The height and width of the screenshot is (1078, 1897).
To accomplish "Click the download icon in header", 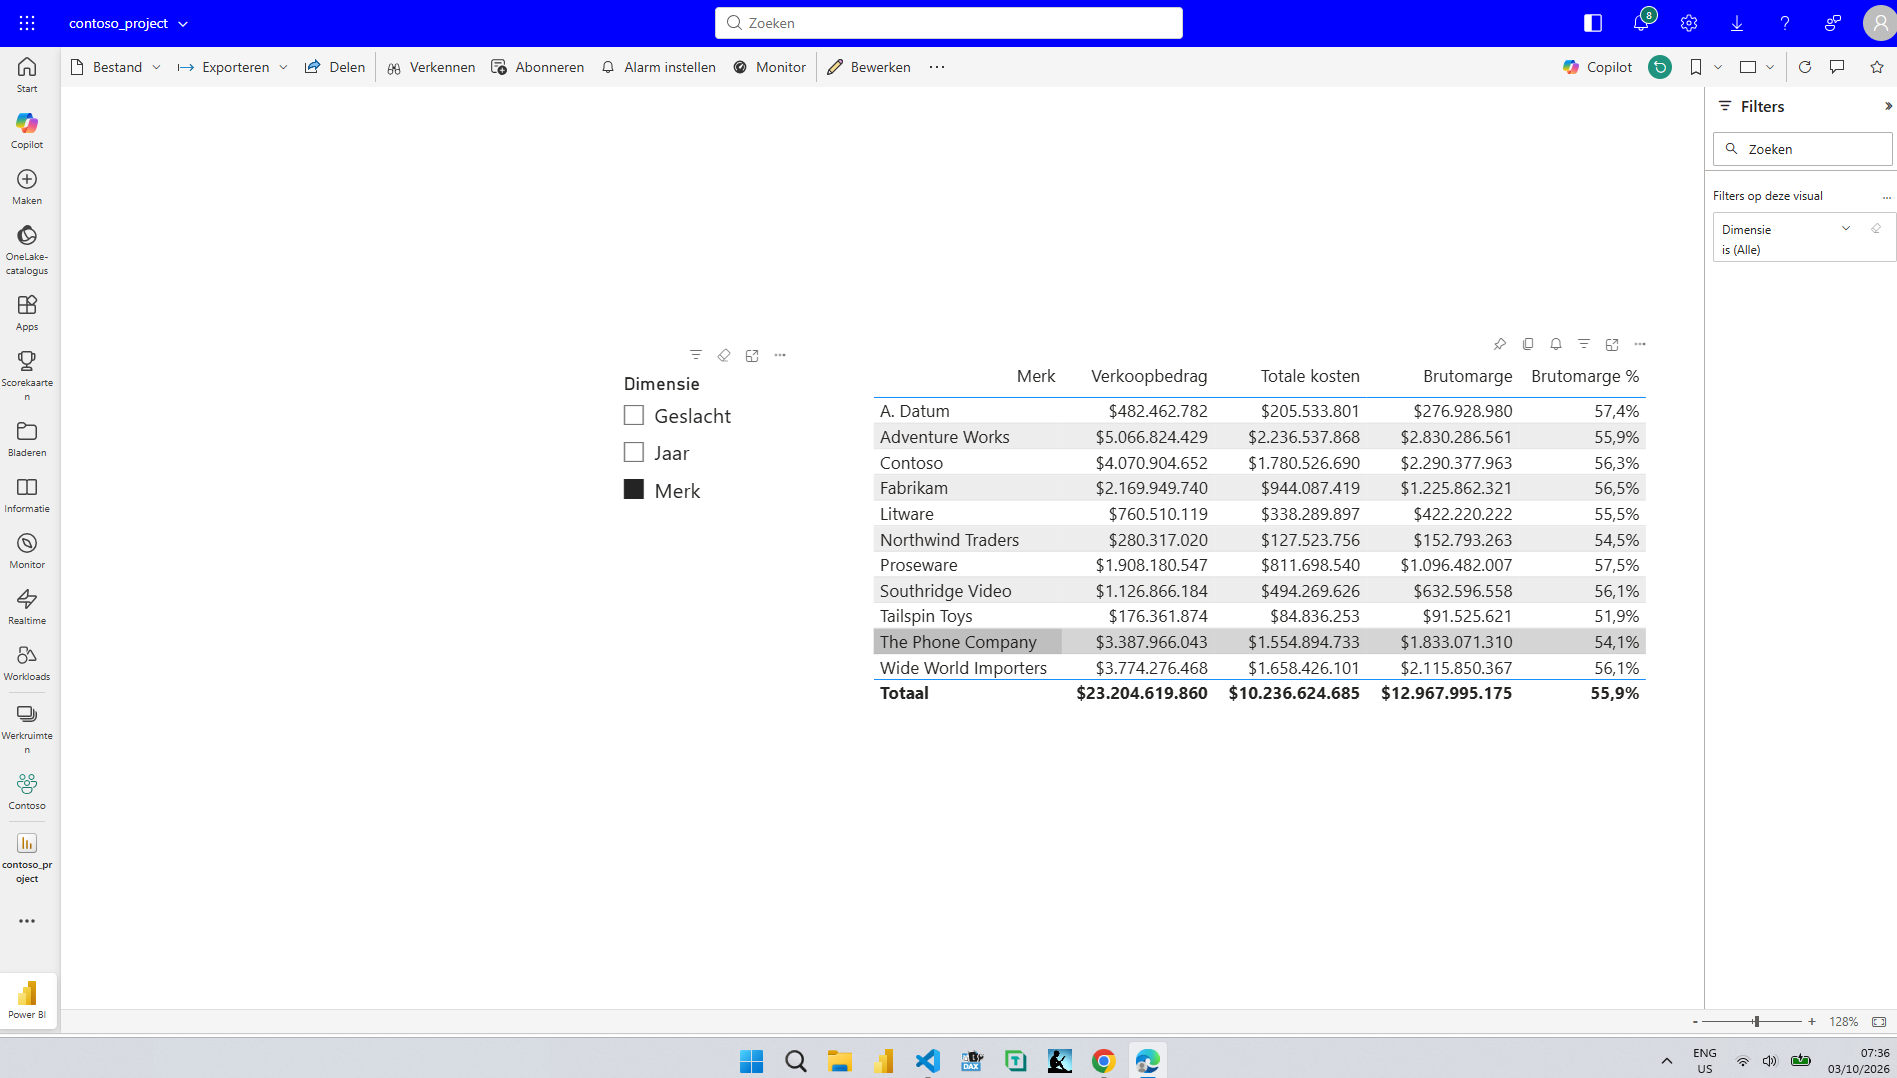I will click(x=1737, y=23).
